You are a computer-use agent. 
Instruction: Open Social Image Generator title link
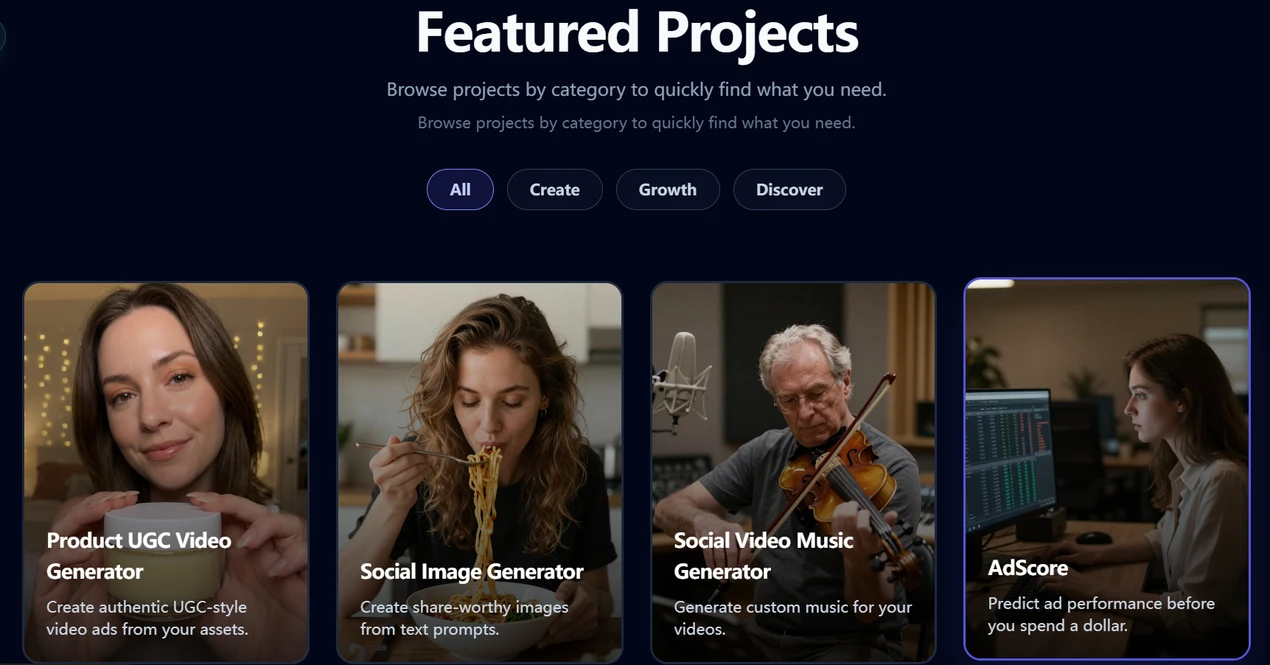point(472,571)
